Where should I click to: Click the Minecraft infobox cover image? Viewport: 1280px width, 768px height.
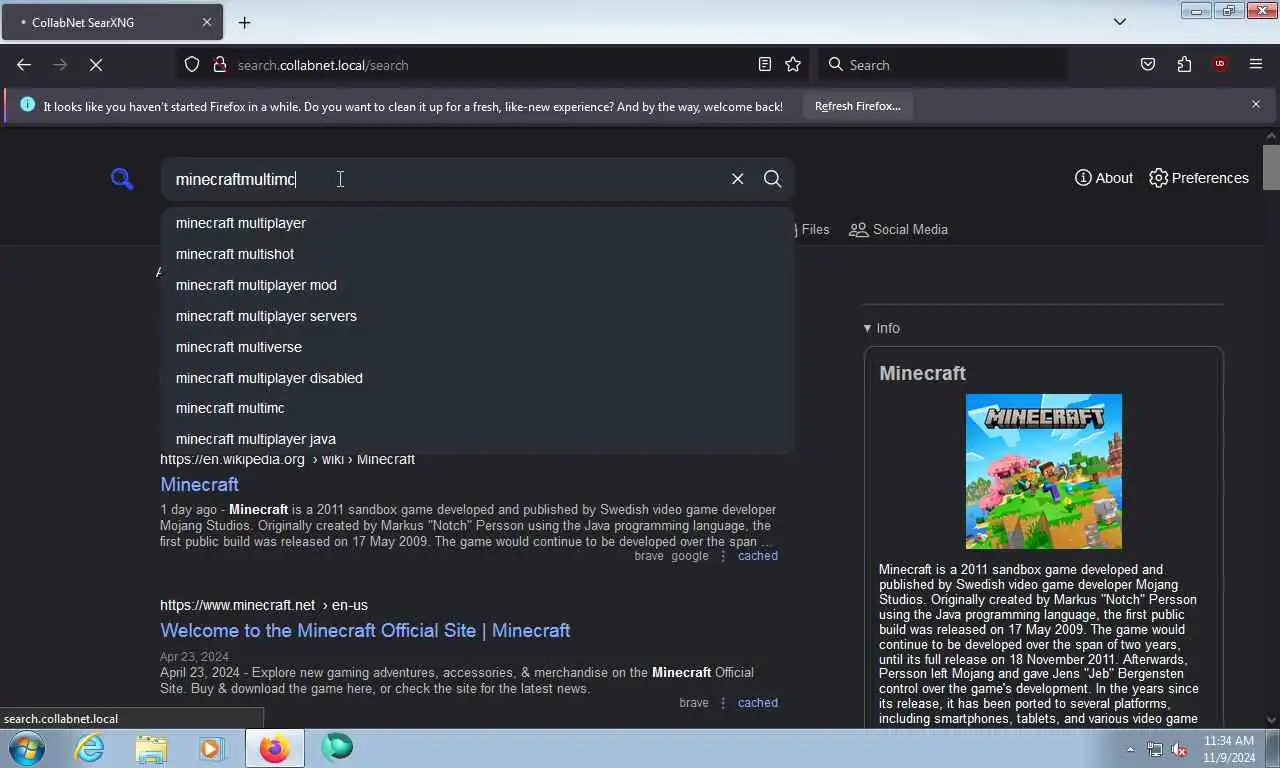pos(1043,471)
